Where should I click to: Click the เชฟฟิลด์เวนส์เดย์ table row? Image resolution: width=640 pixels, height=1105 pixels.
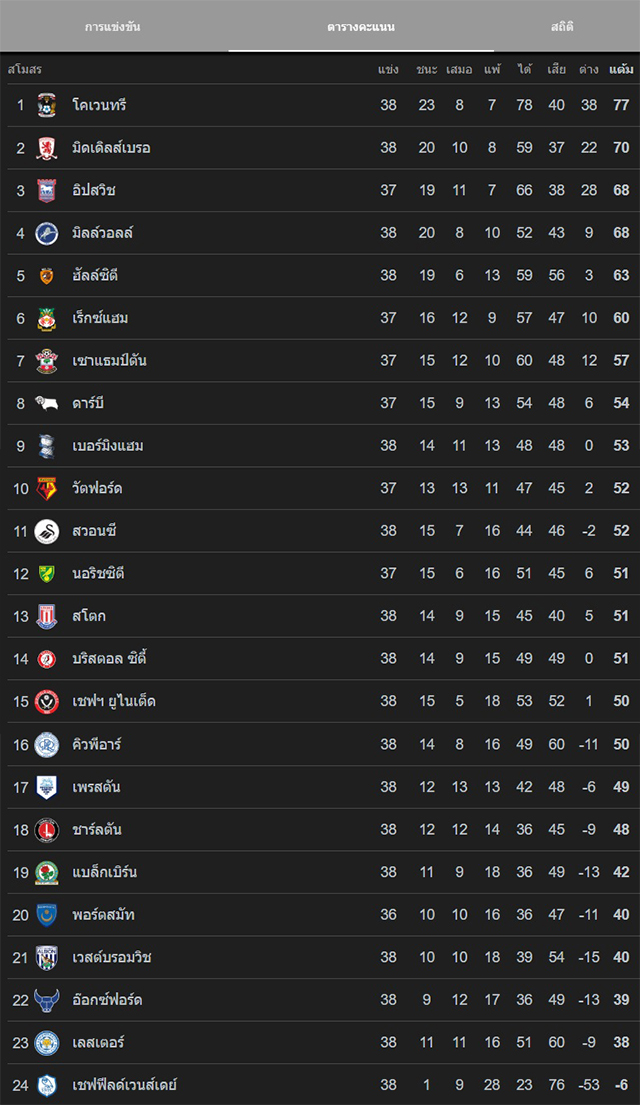tap(320, 1084)
